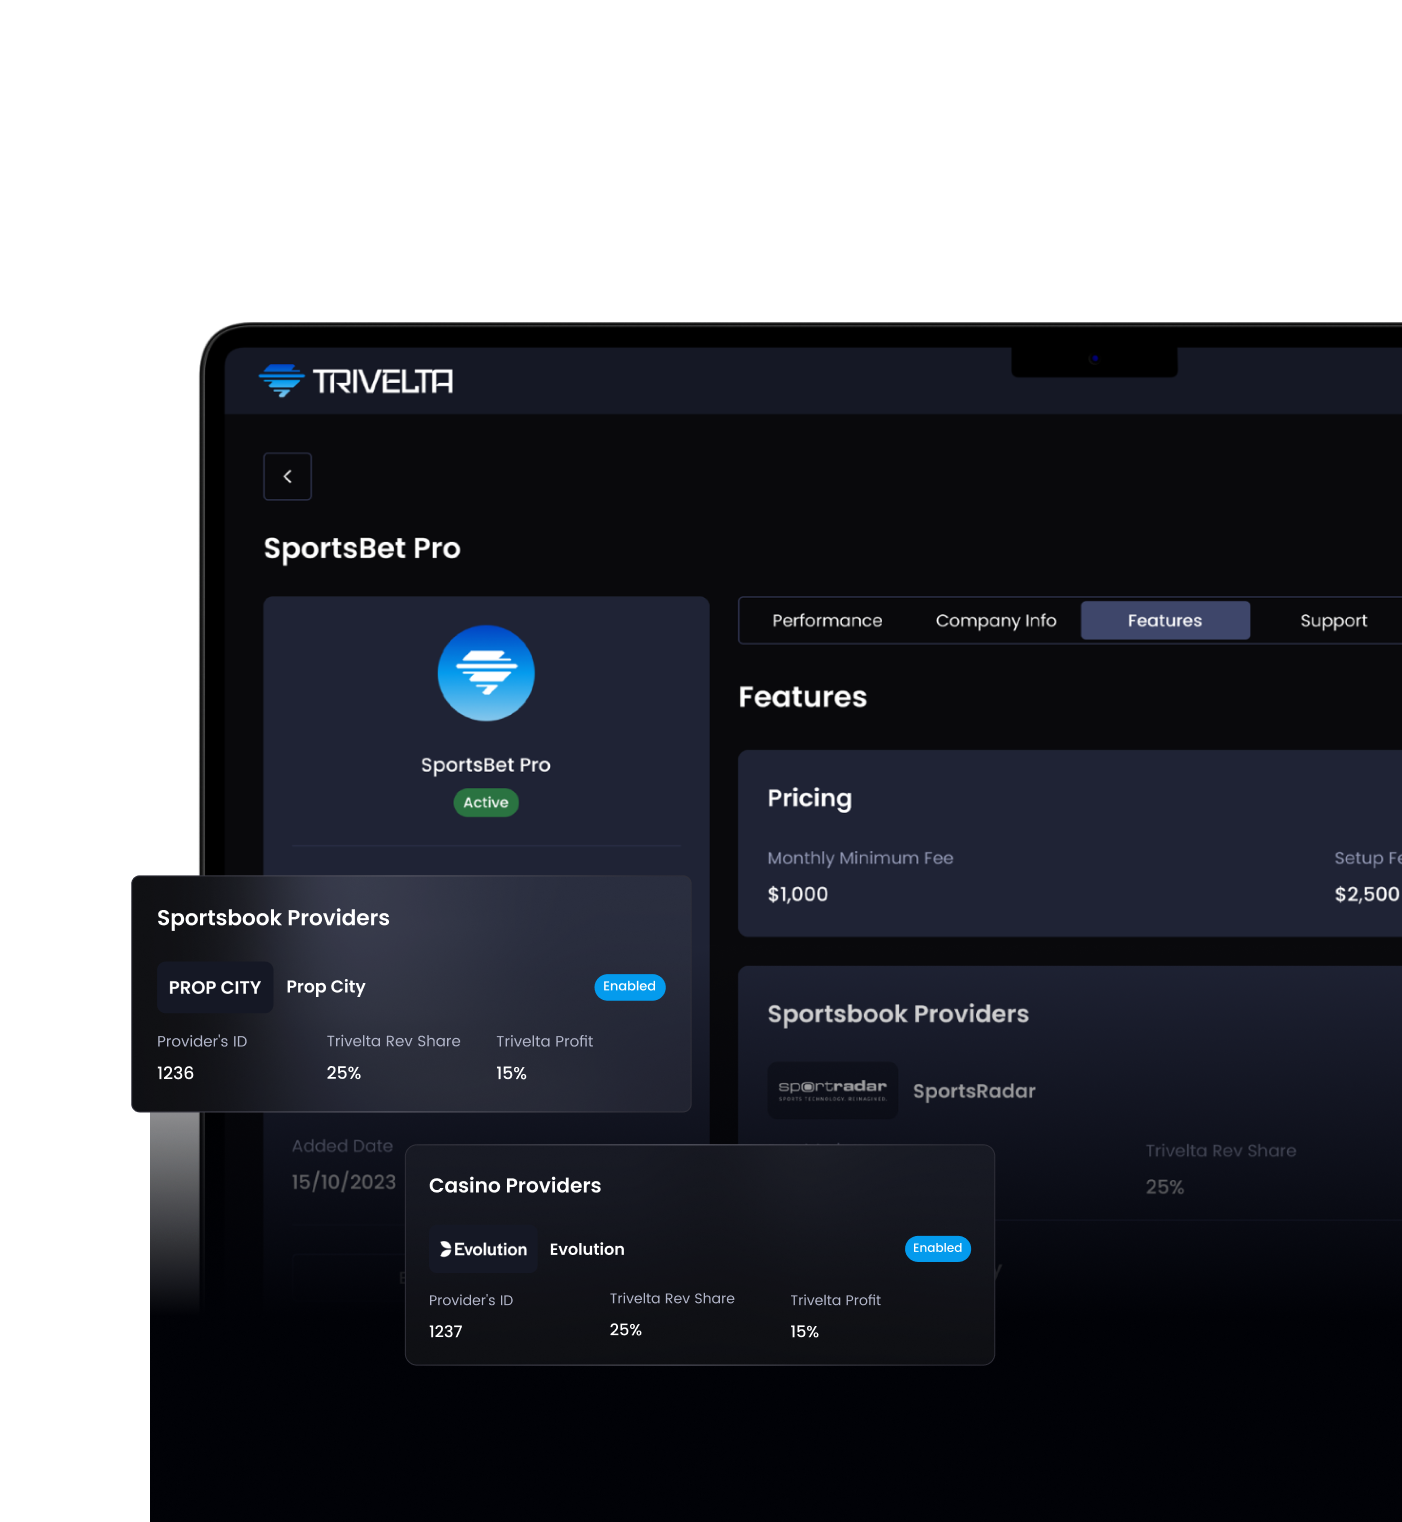The width and height of the screenshot is (1402, 1522).
Task: Click the Enabled badge for Evolution
Action: [x=938, y=1248]
